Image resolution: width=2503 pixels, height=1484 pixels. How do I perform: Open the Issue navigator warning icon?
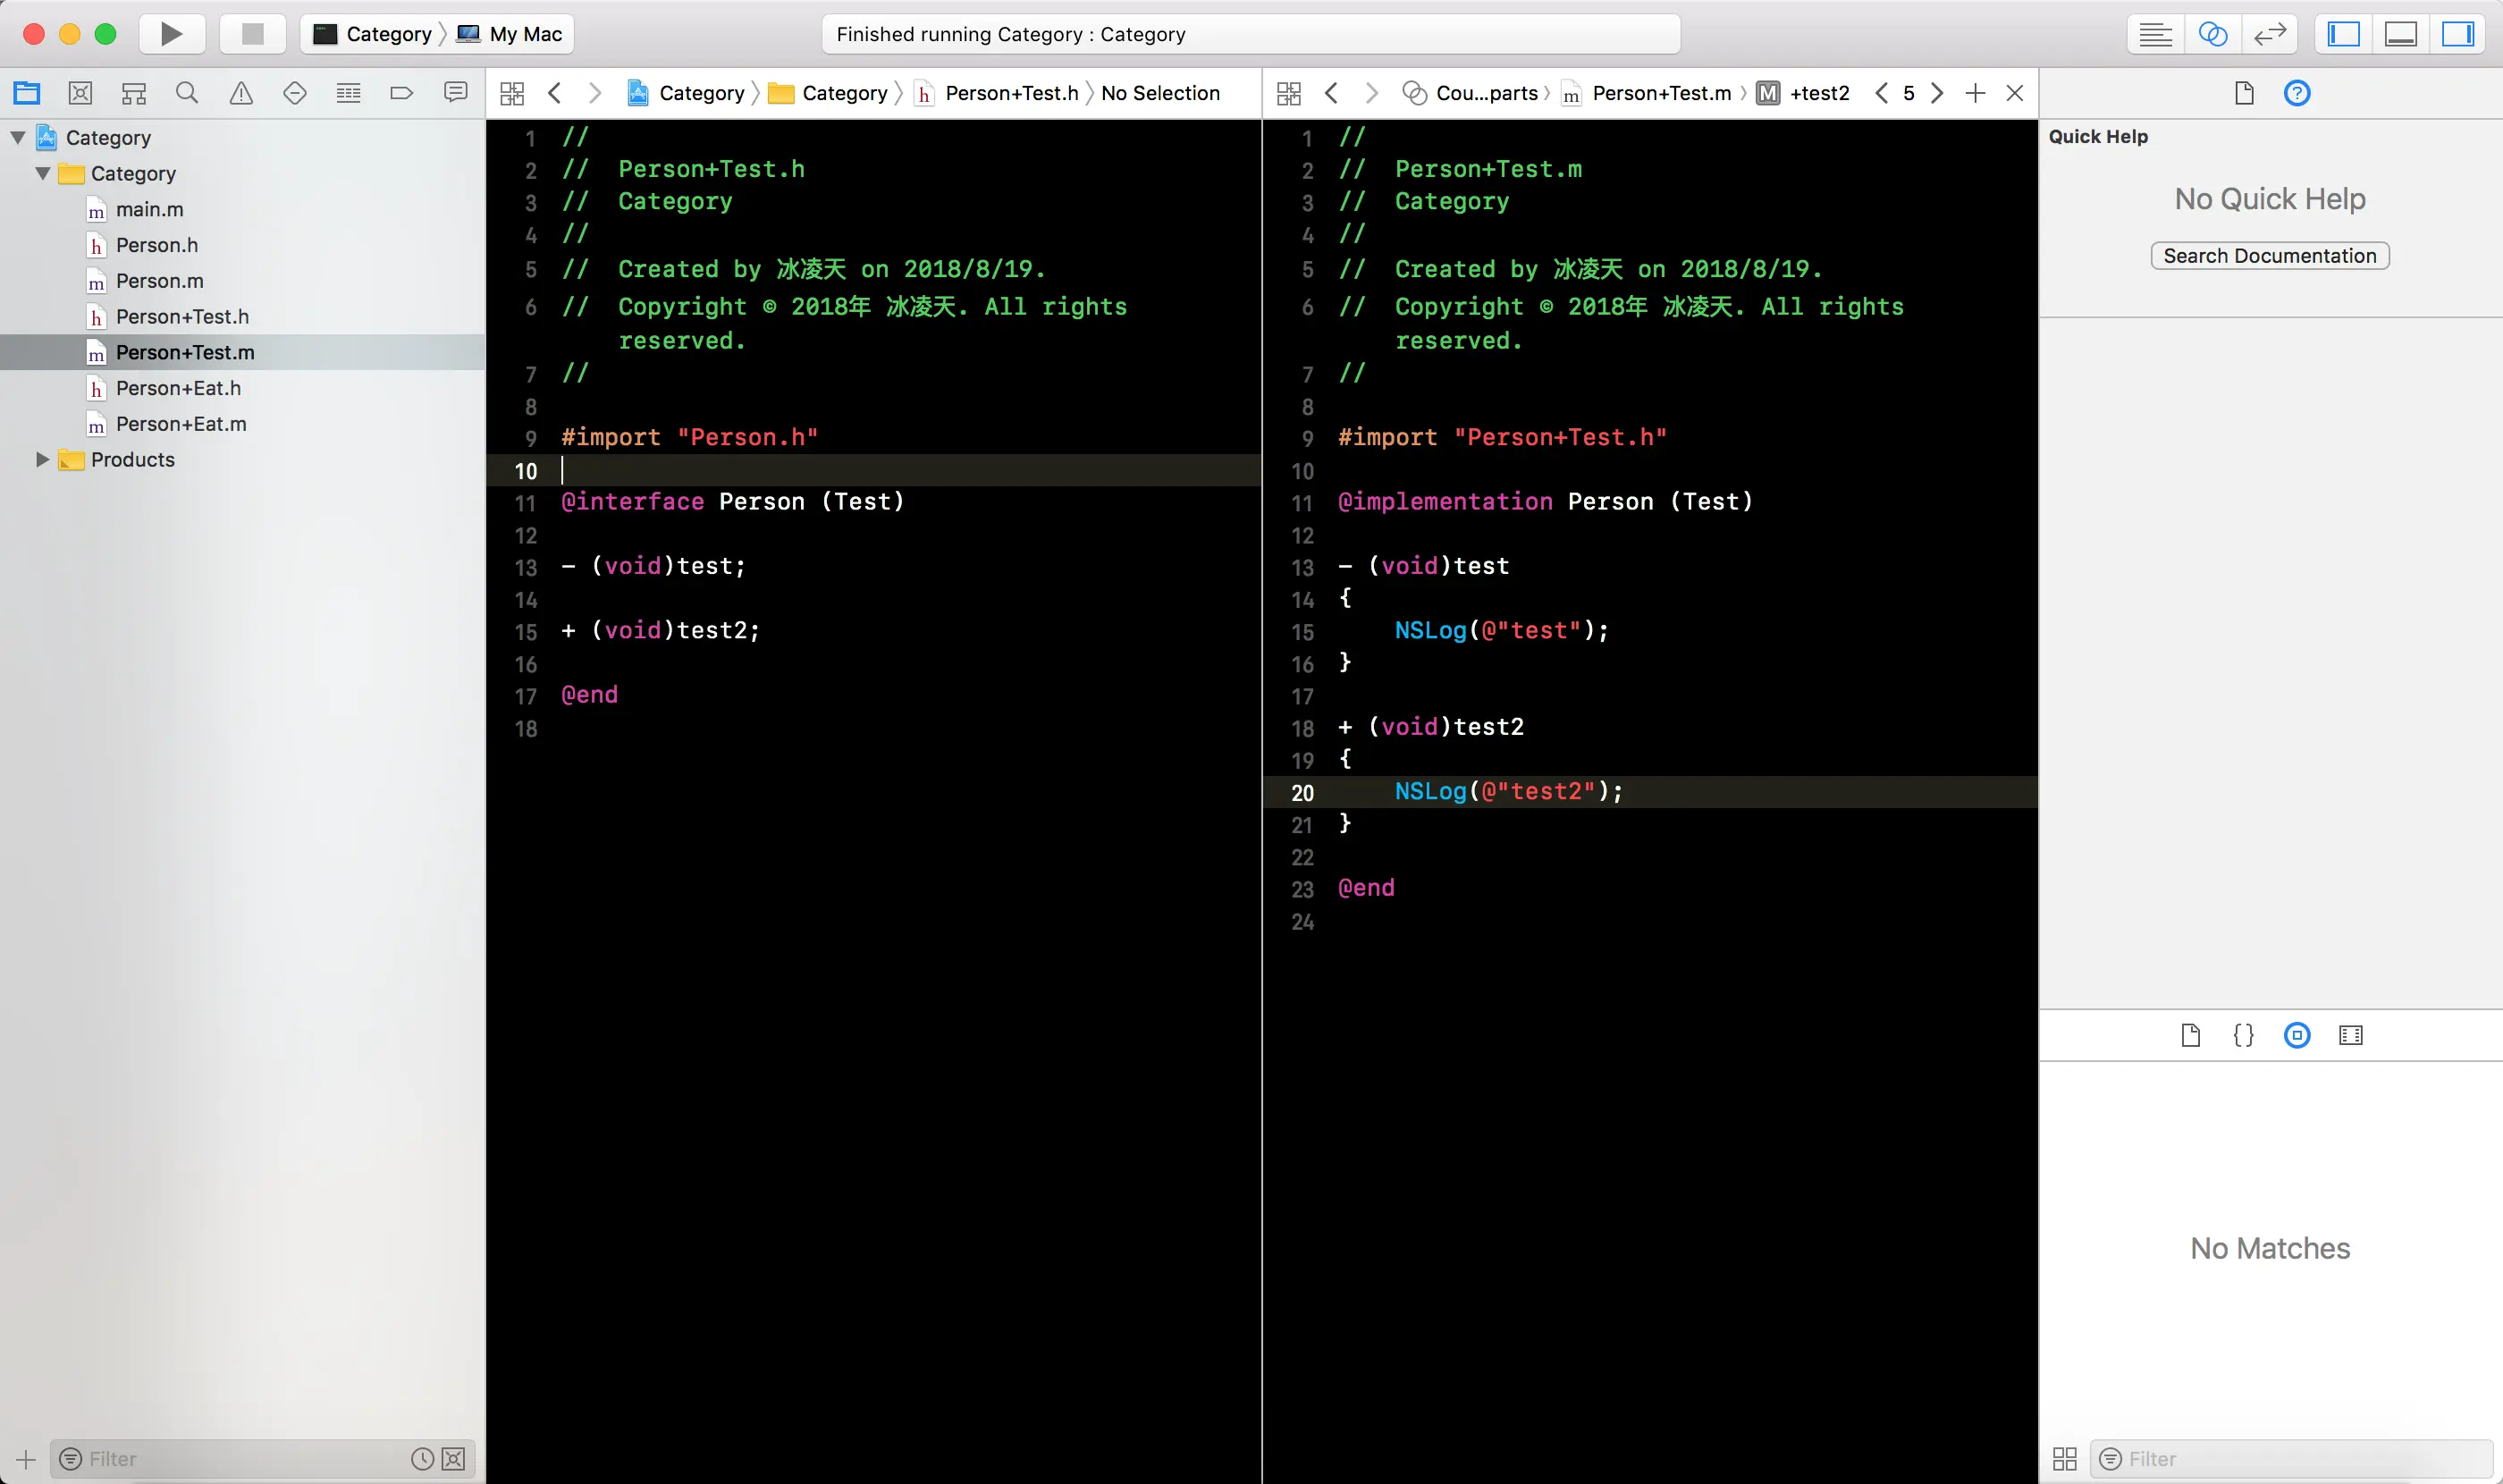point(241,93)
